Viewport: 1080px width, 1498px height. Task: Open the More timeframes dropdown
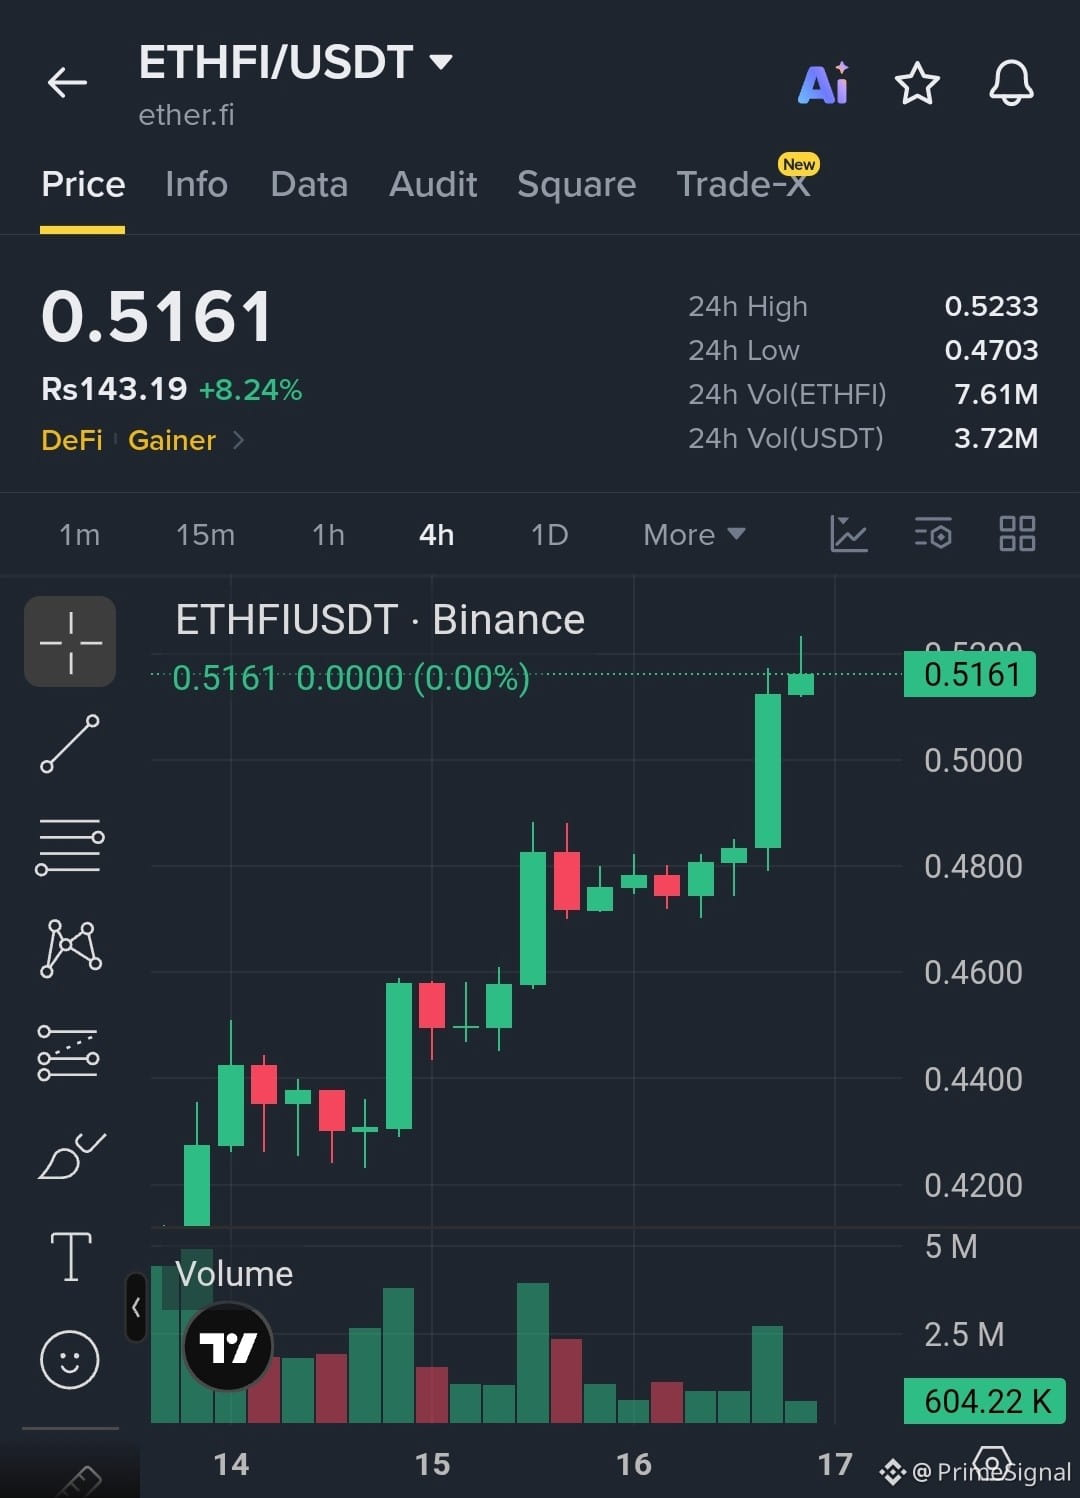694,535
